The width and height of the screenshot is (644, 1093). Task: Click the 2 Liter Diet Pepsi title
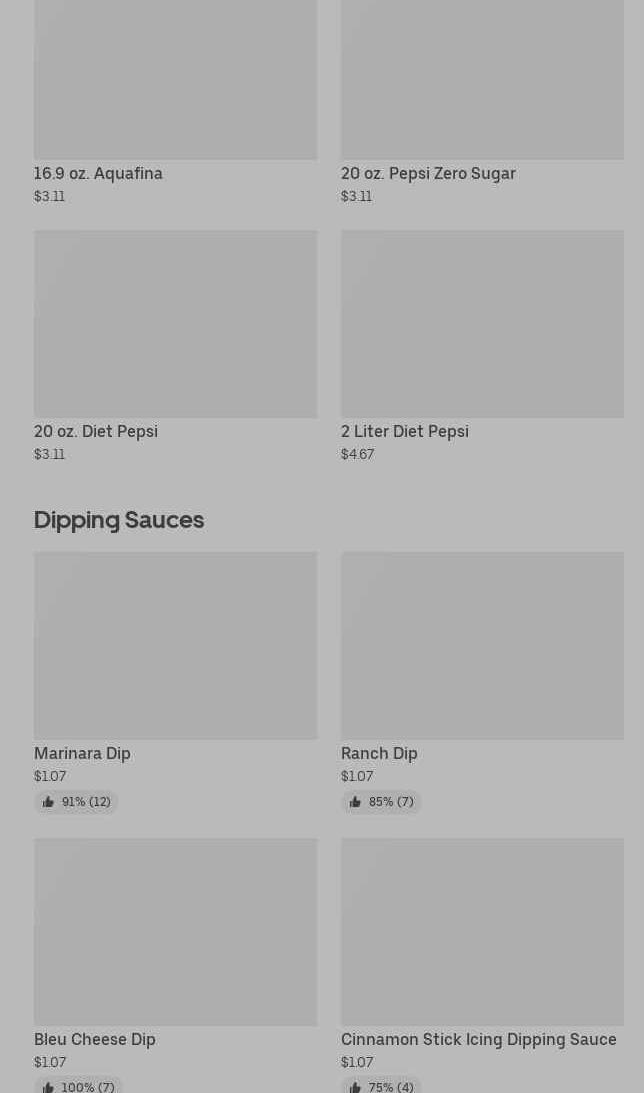405,431
